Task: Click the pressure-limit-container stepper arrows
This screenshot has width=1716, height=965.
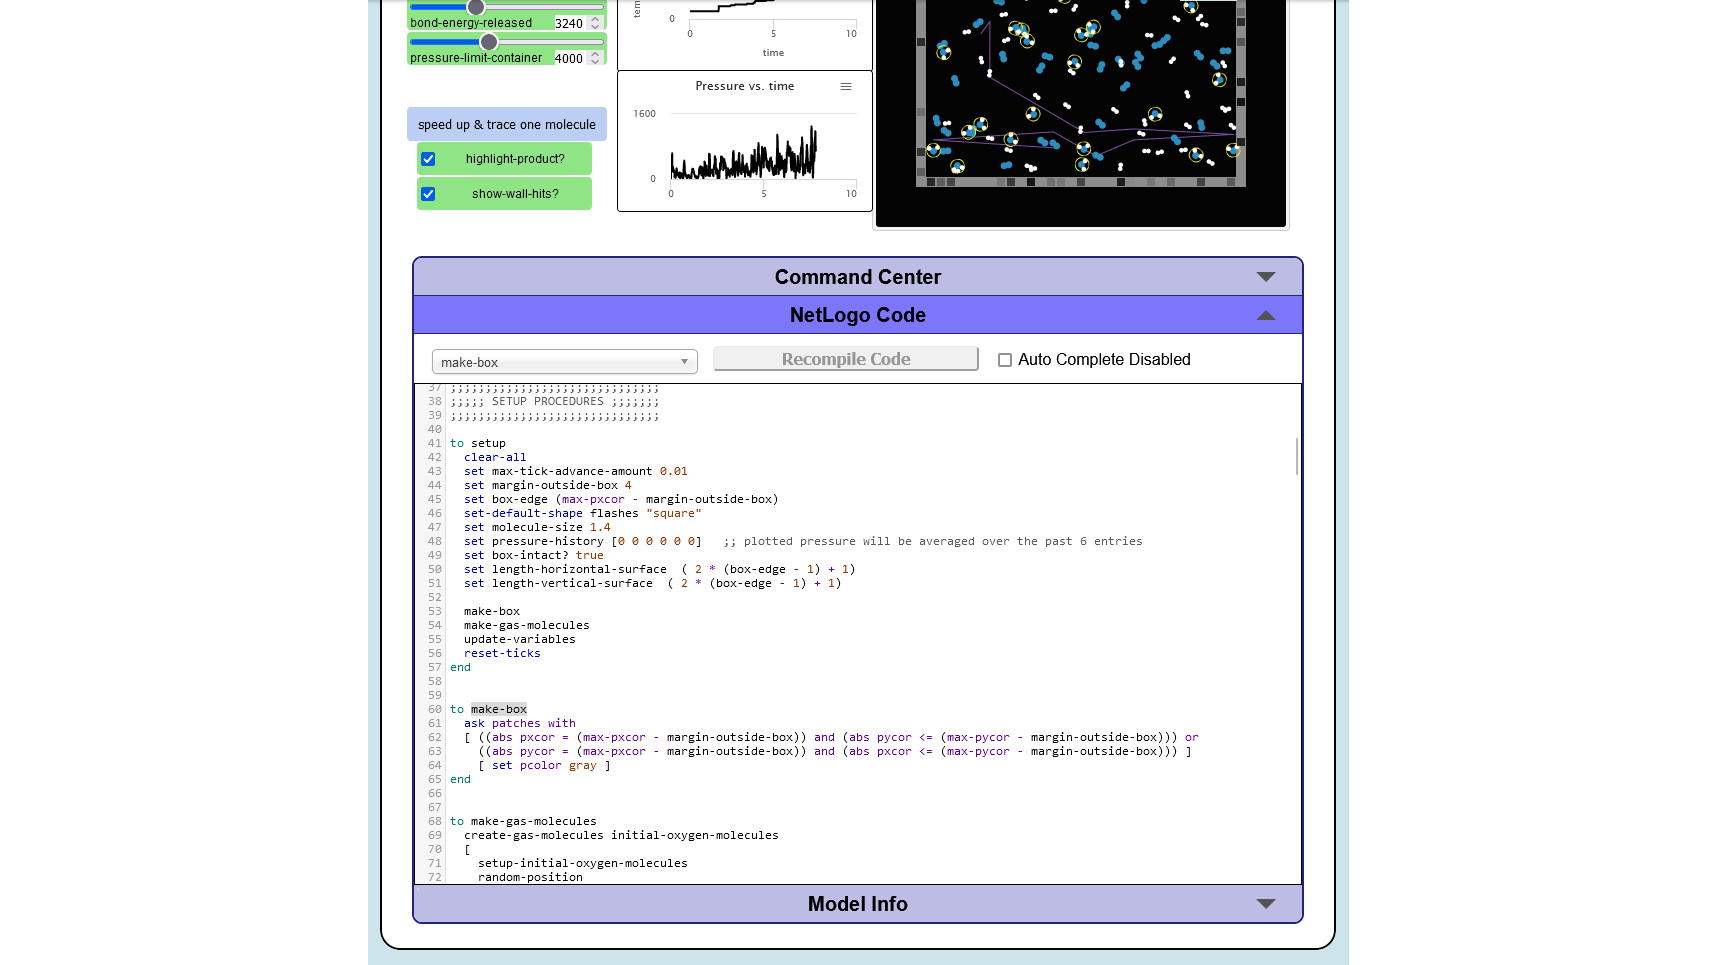Action: click(x=596, y=58)
